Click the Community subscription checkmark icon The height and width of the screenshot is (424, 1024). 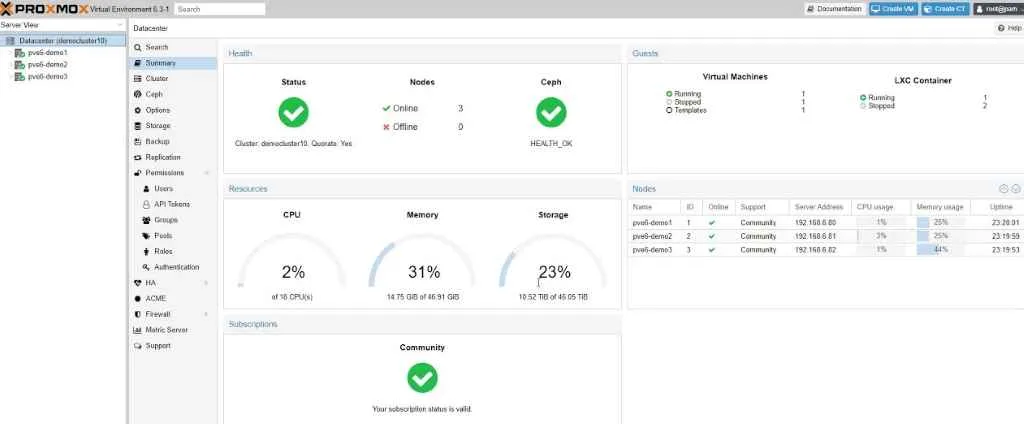tap(422, 378)
